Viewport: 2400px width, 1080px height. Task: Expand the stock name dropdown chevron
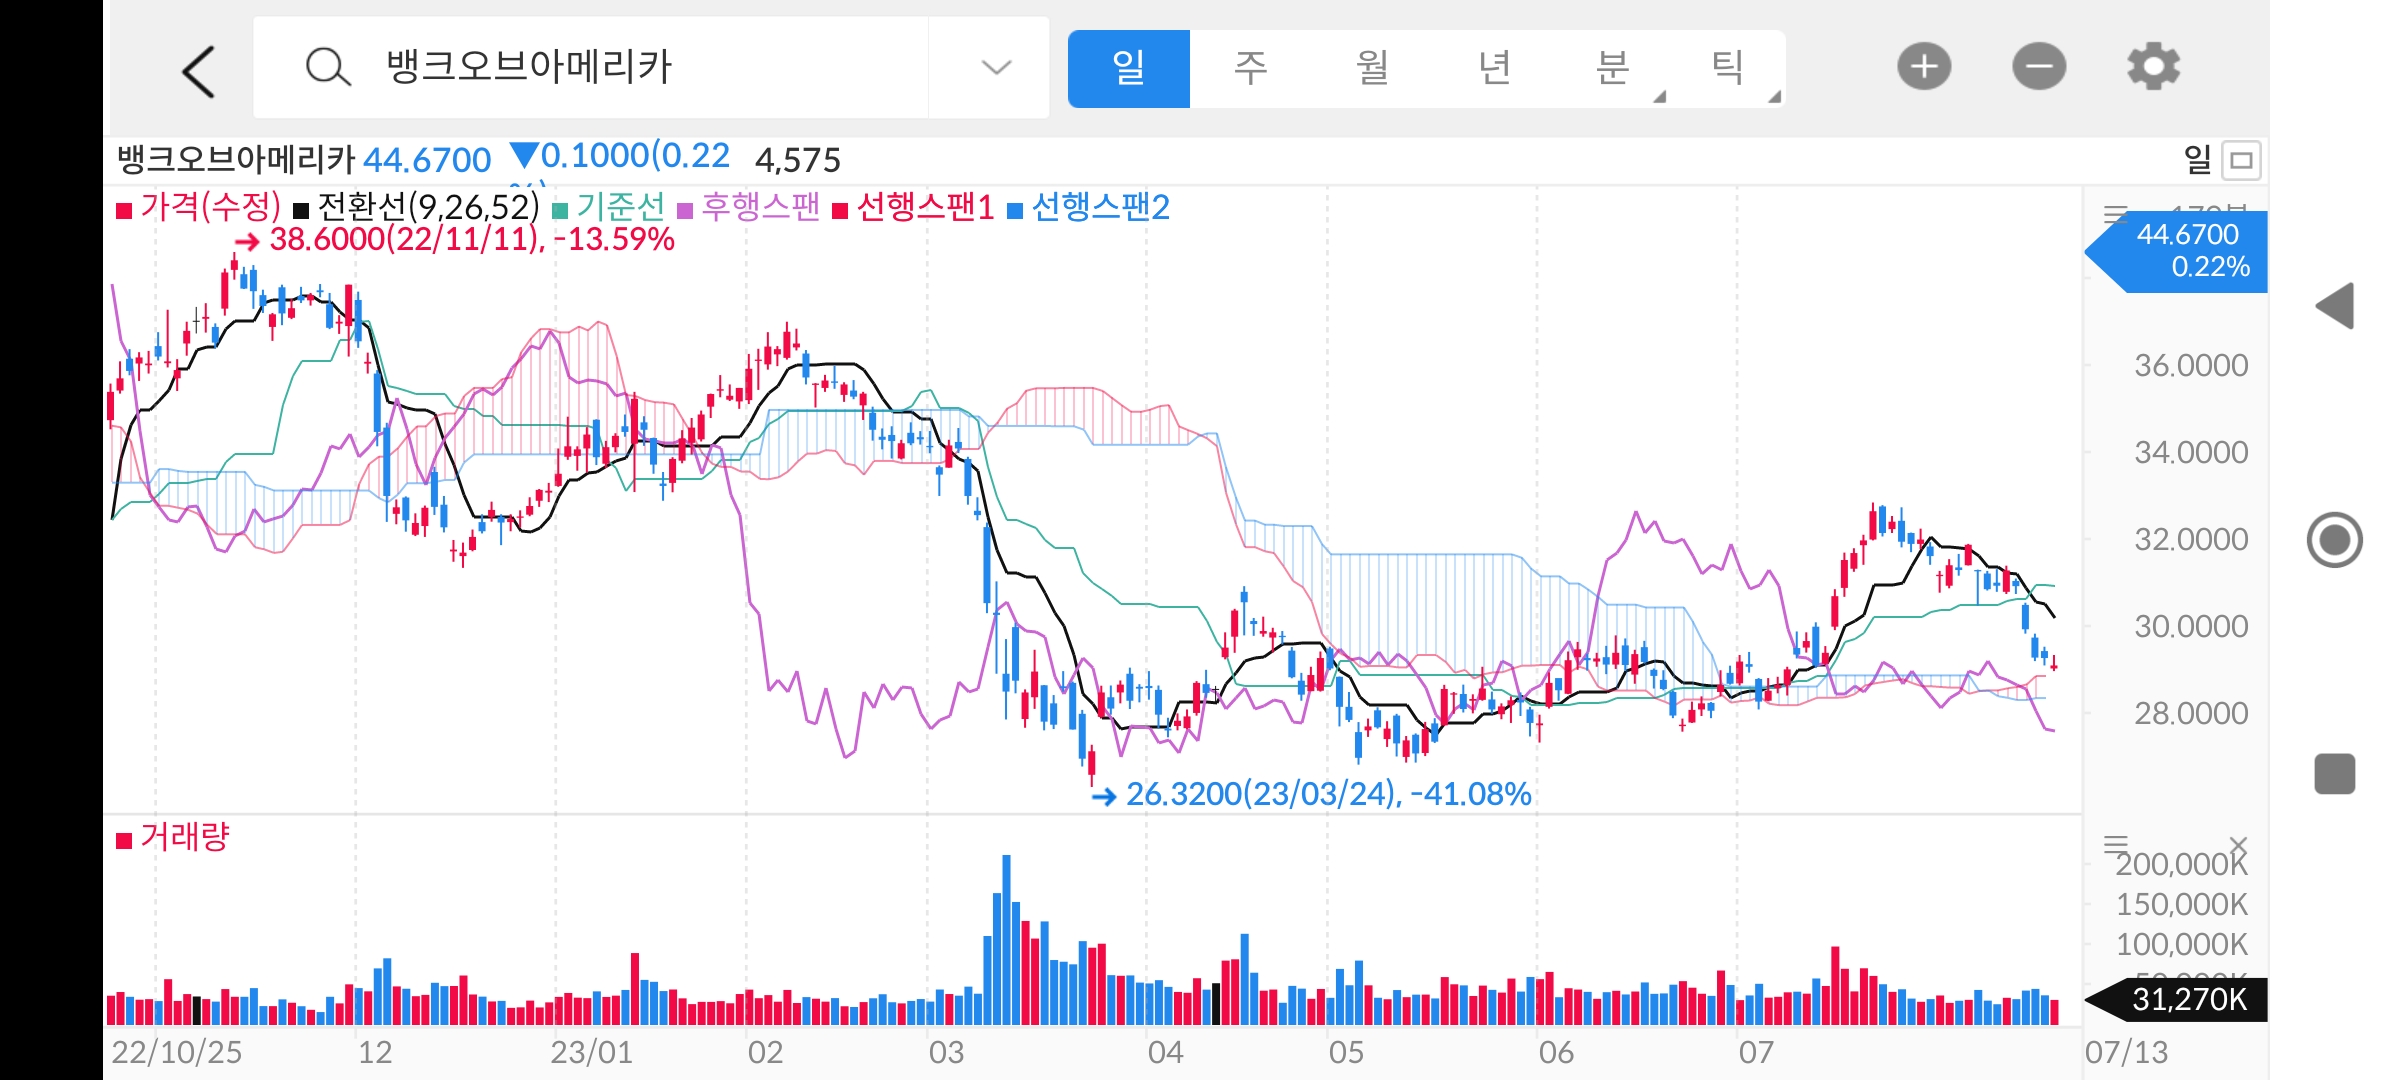coord(995,68)
